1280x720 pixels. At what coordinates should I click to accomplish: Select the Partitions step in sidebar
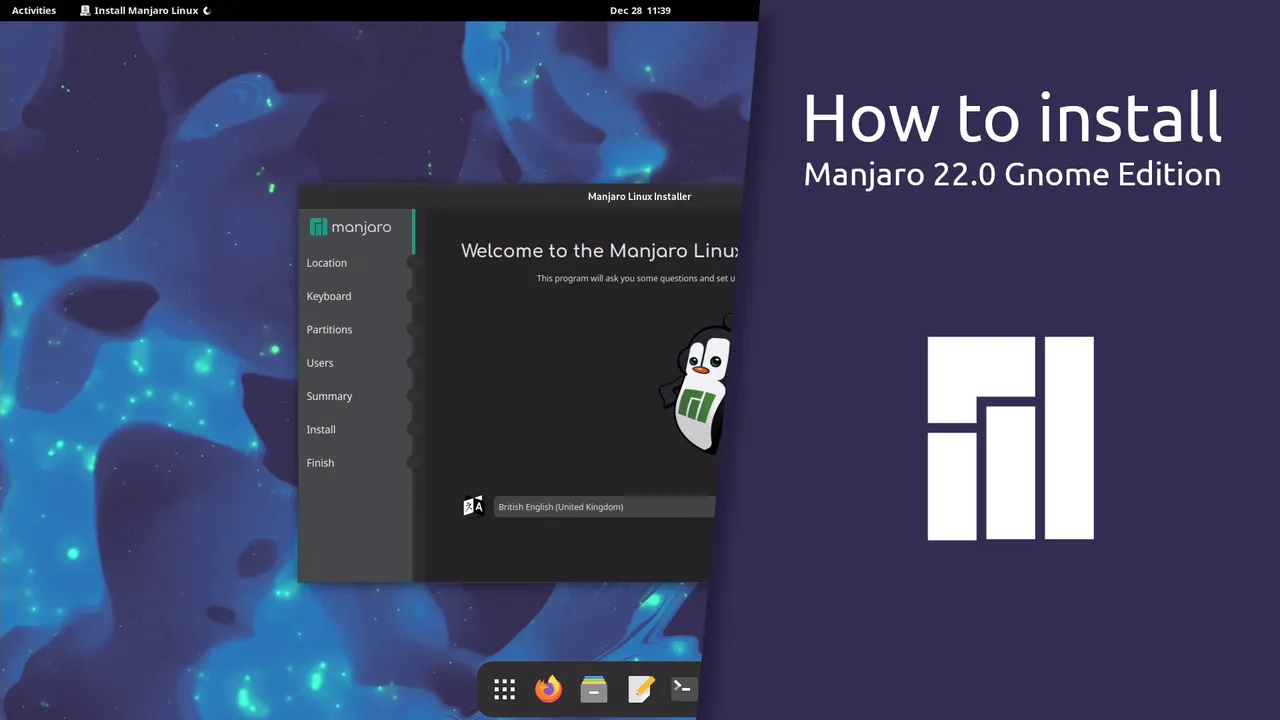[x=329, y=330]
